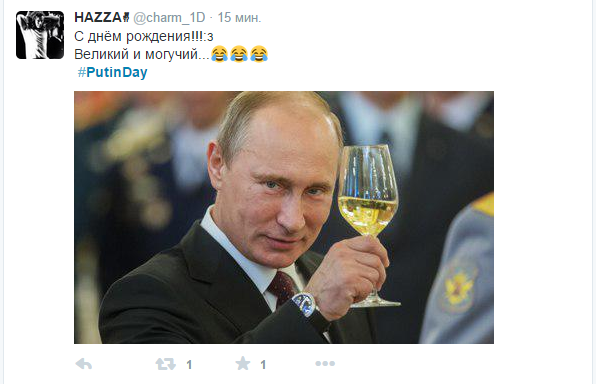Click the small emoji next to the HAZZA name

tap(126, 17)
